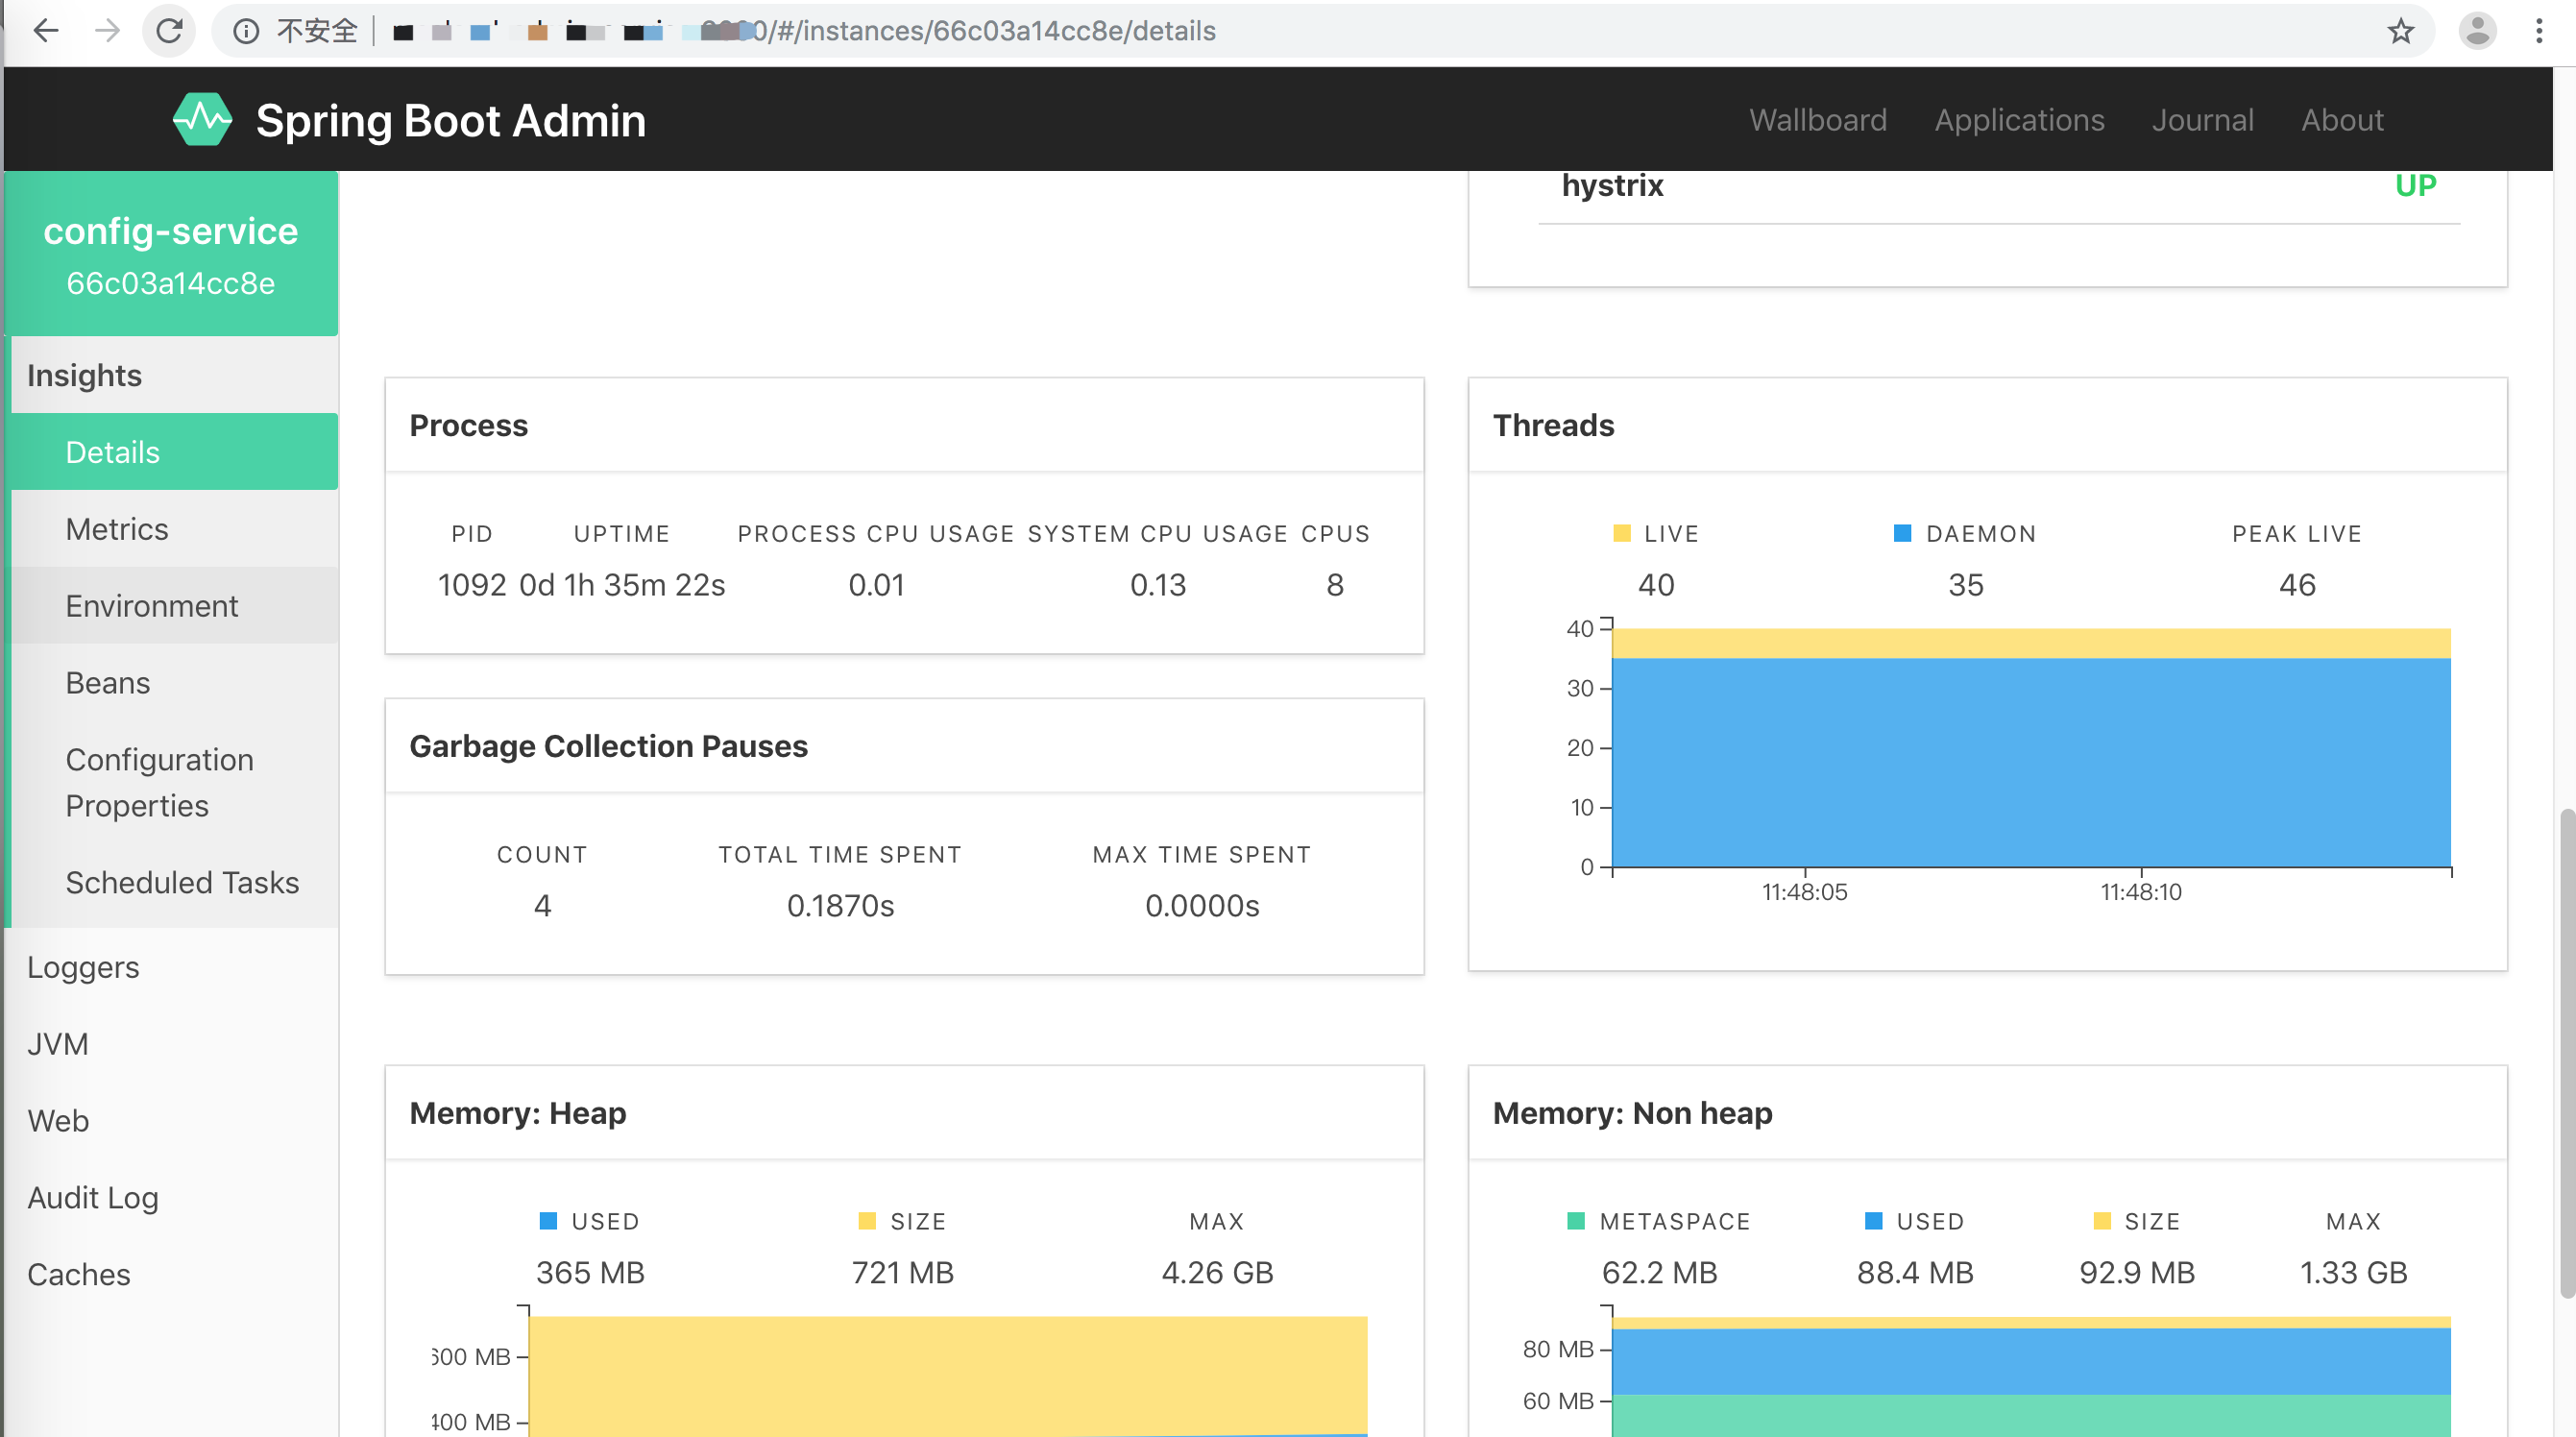This screenshot has height=1437, width=2576.
Task: Expand the hystrix health indicator details
Action: coord(1612,185)
